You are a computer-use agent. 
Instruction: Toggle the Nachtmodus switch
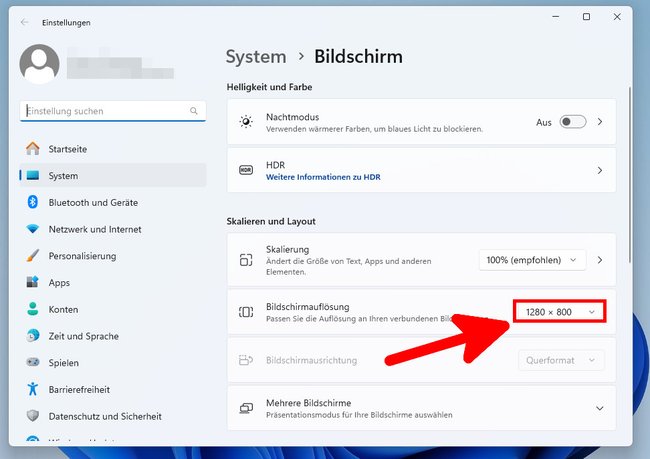pos(572,122)
